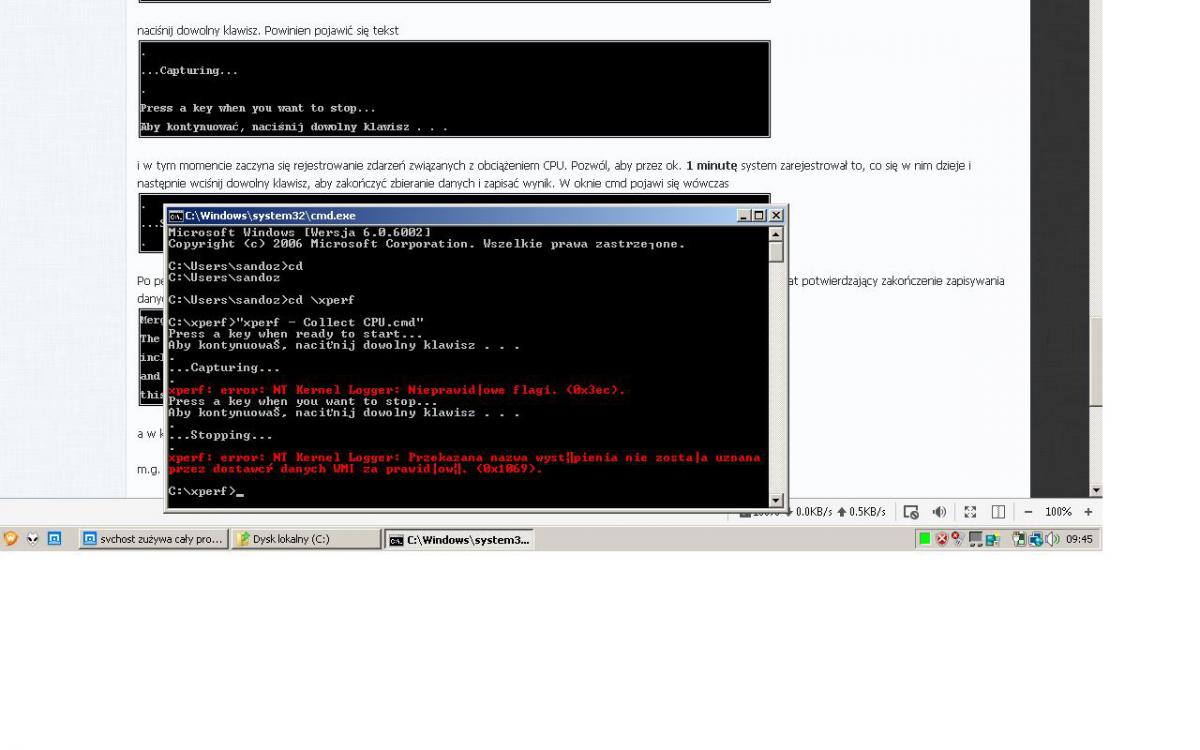Viewport: 1200px width, 750px height.
Task: Click the 100% zoom level value
Action: point(1058,512)
